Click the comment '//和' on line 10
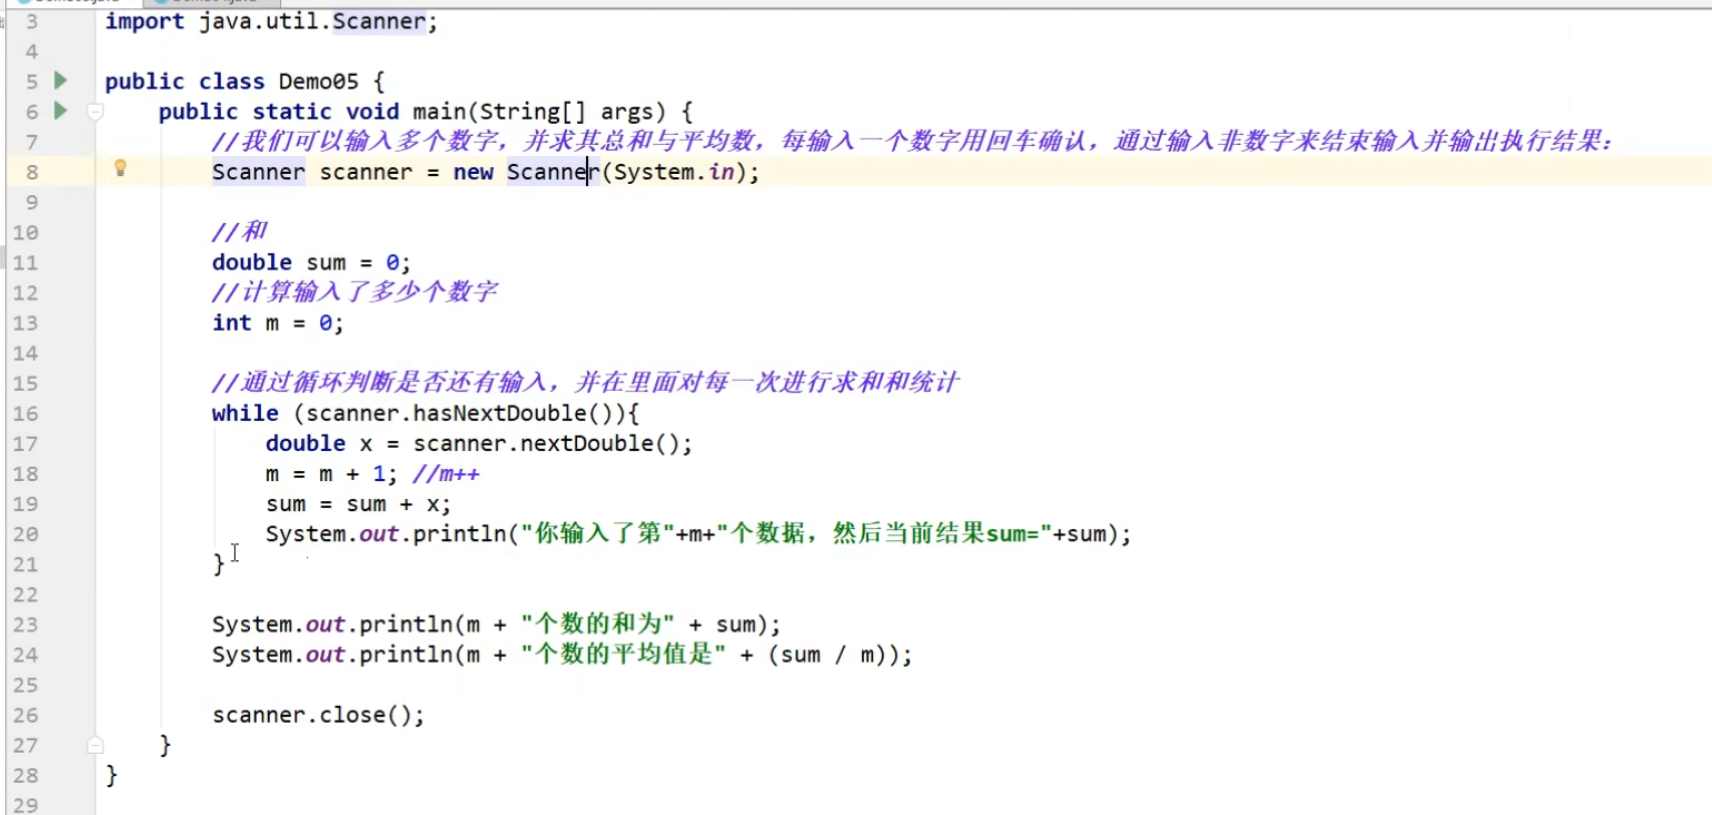The height and width of the screenshot is (815, 1712). pos(239,232)
